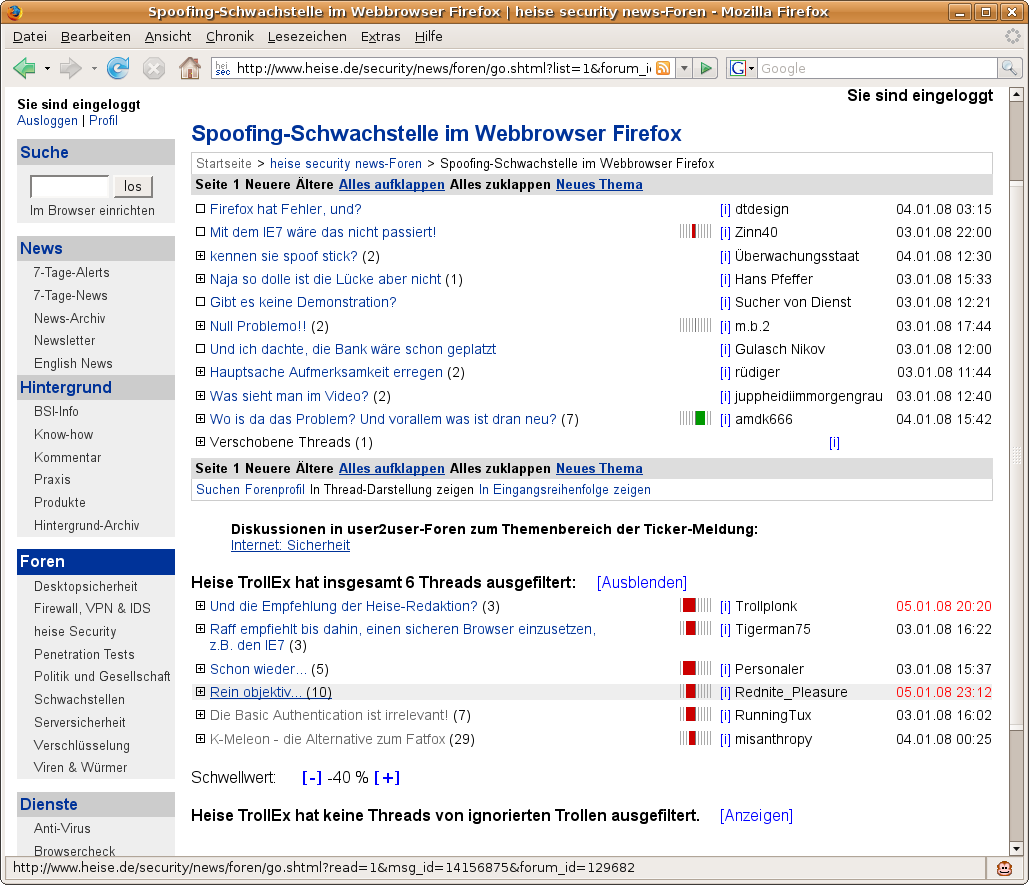Open the [i] info link for Rednite_Pleasure
Viewport: 1029px width, 885px height.
(x=725, y=692)
